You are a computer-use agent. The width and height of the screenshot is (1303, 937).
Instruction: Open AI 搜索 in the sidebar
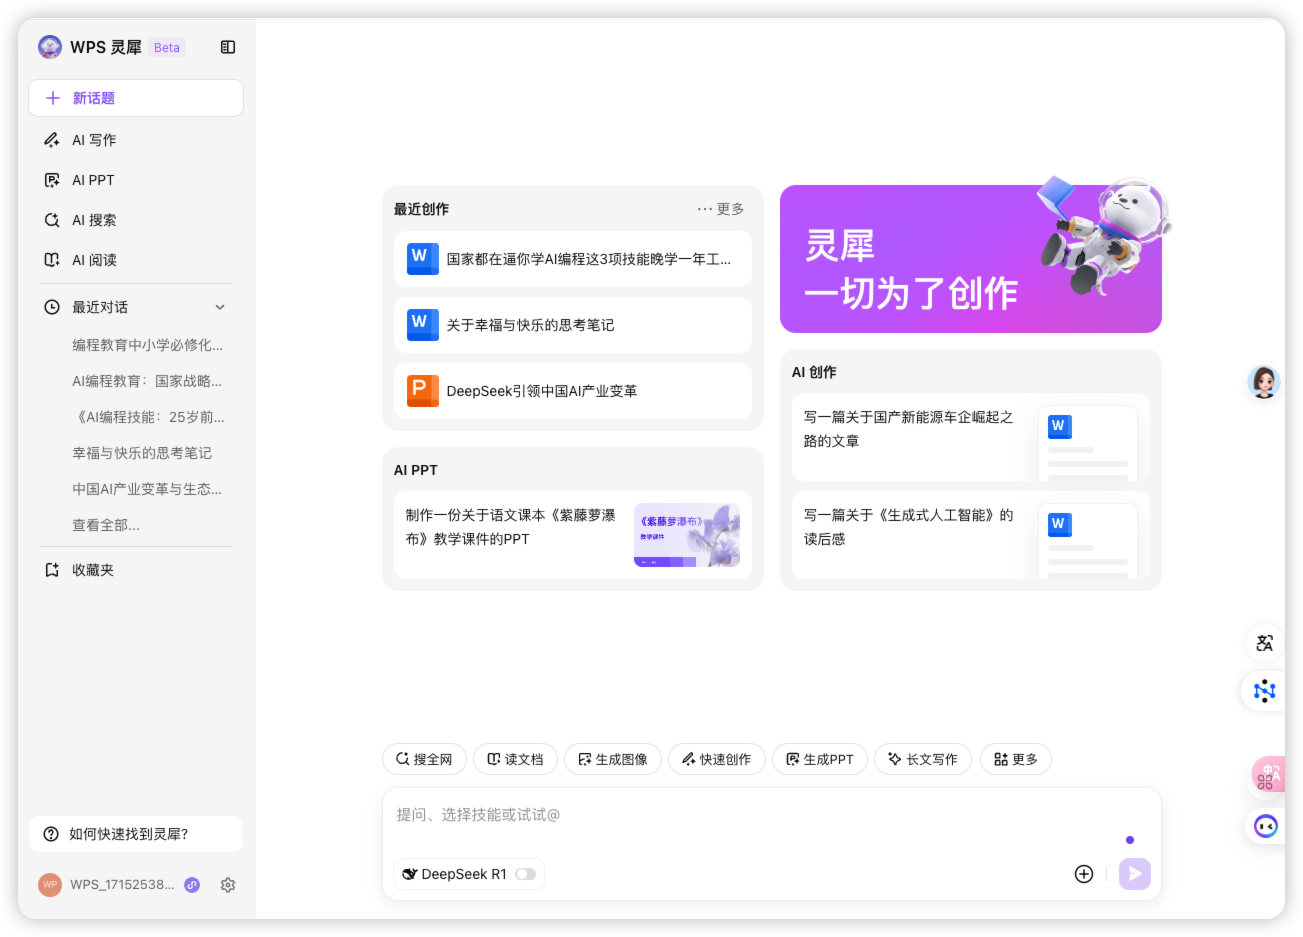(x=136, y=220)
